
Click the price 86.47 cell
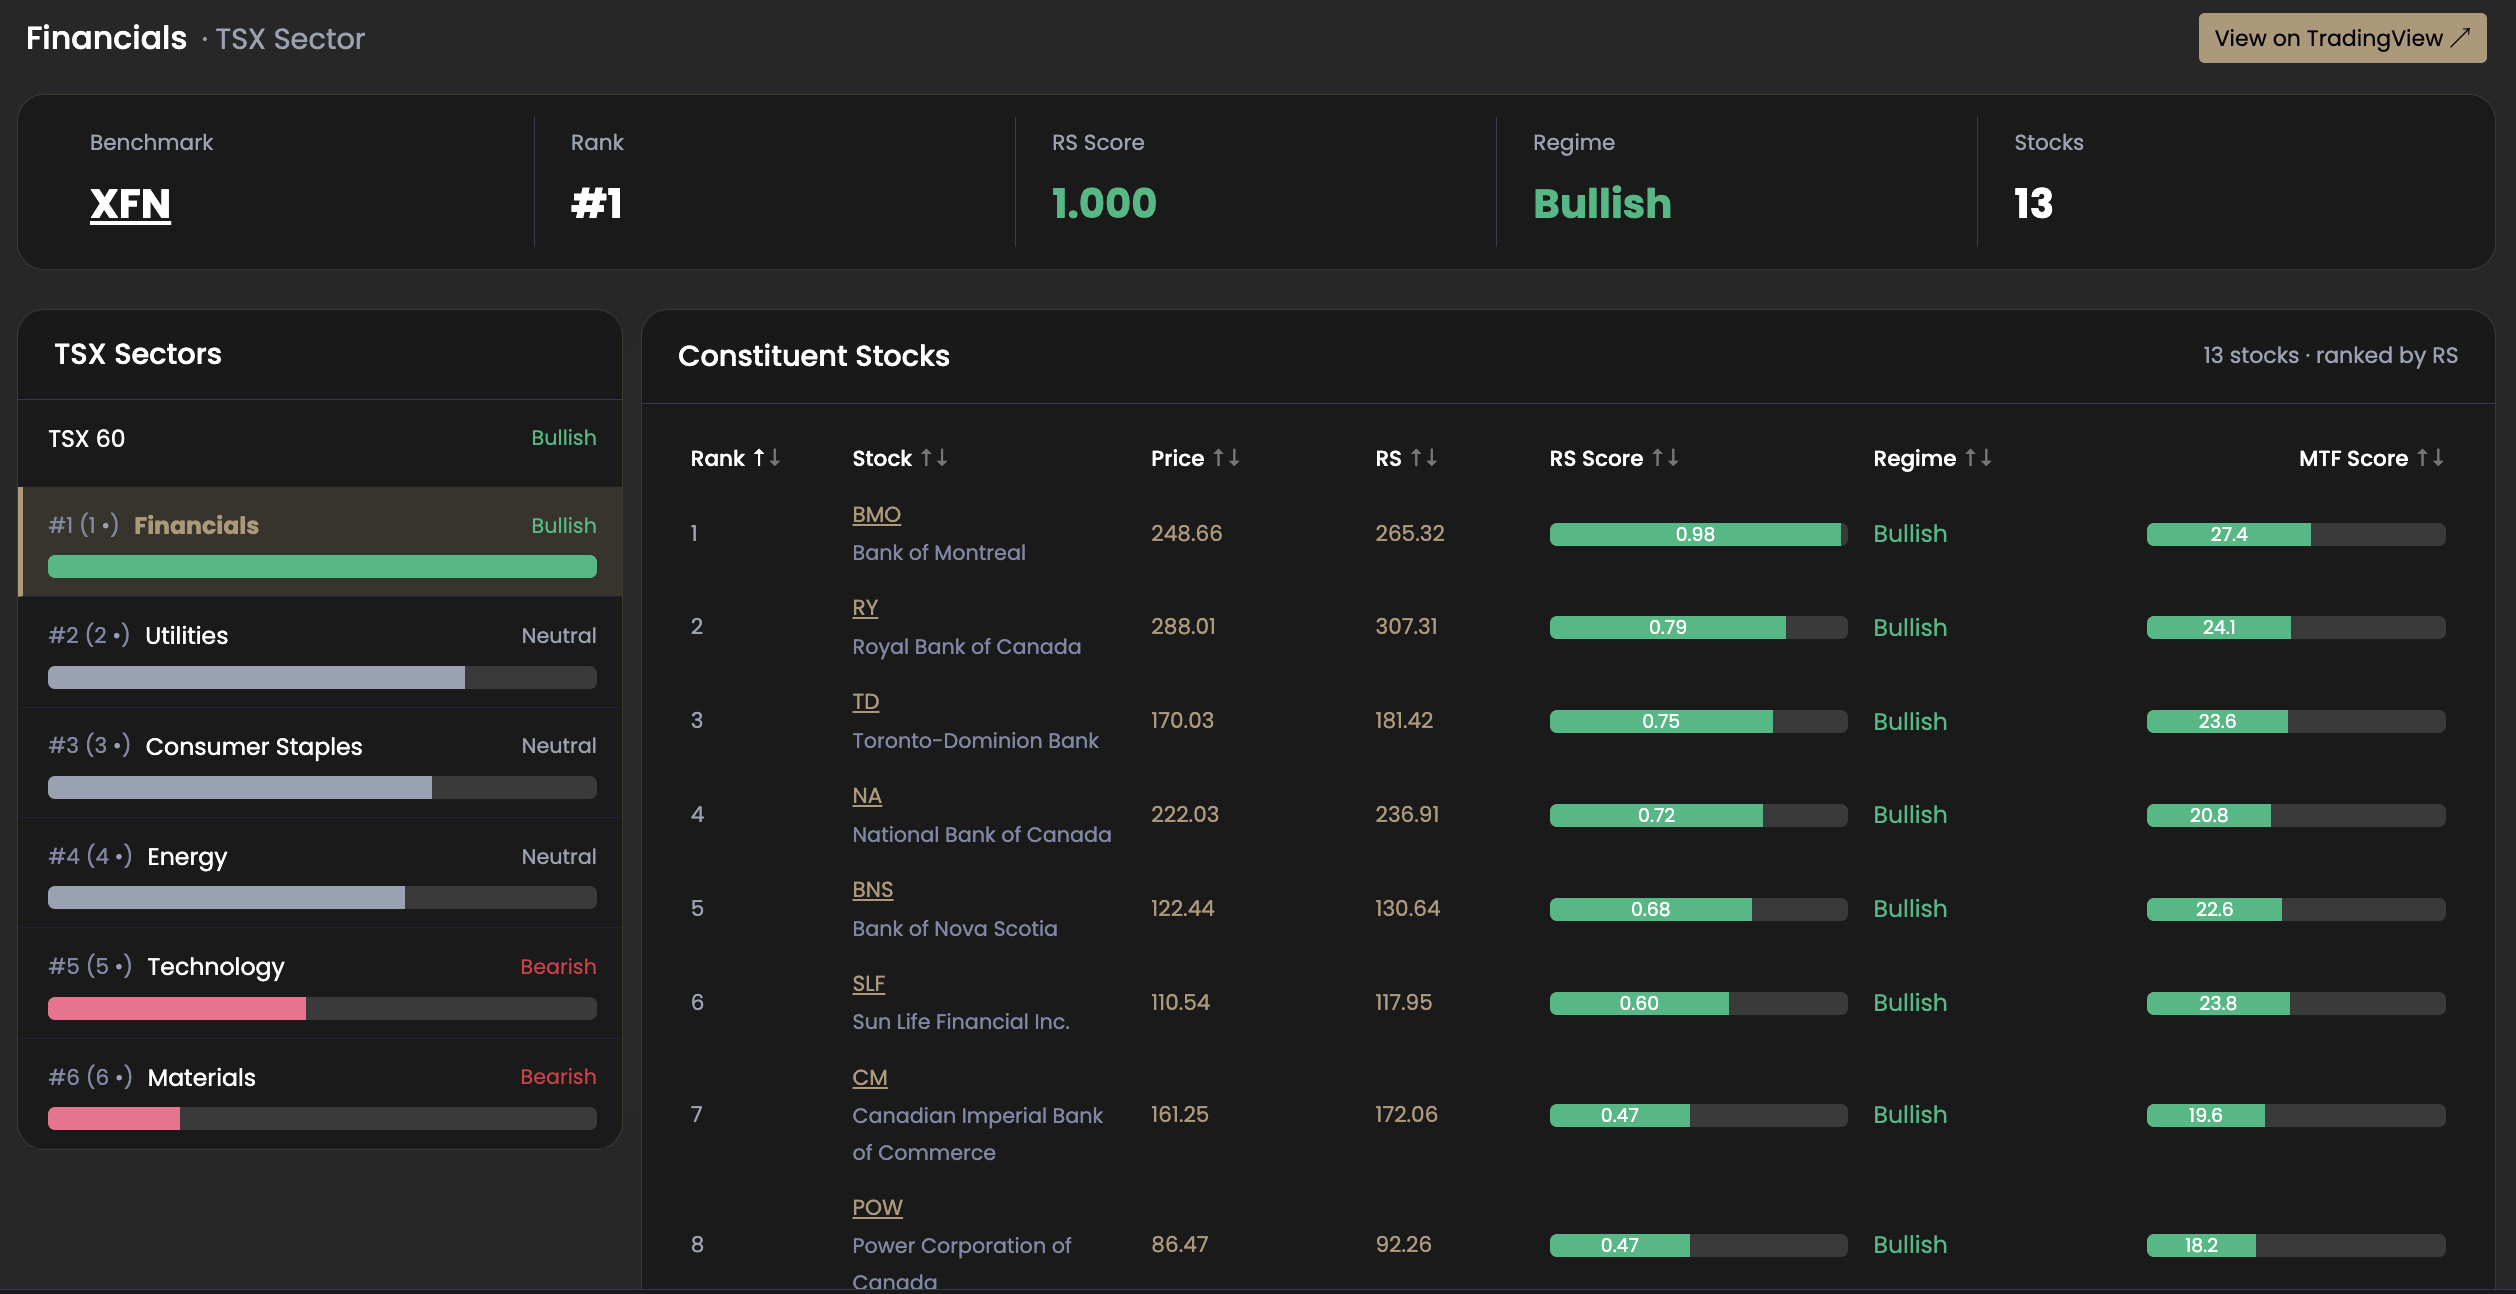click(x=1179, y=1244)
